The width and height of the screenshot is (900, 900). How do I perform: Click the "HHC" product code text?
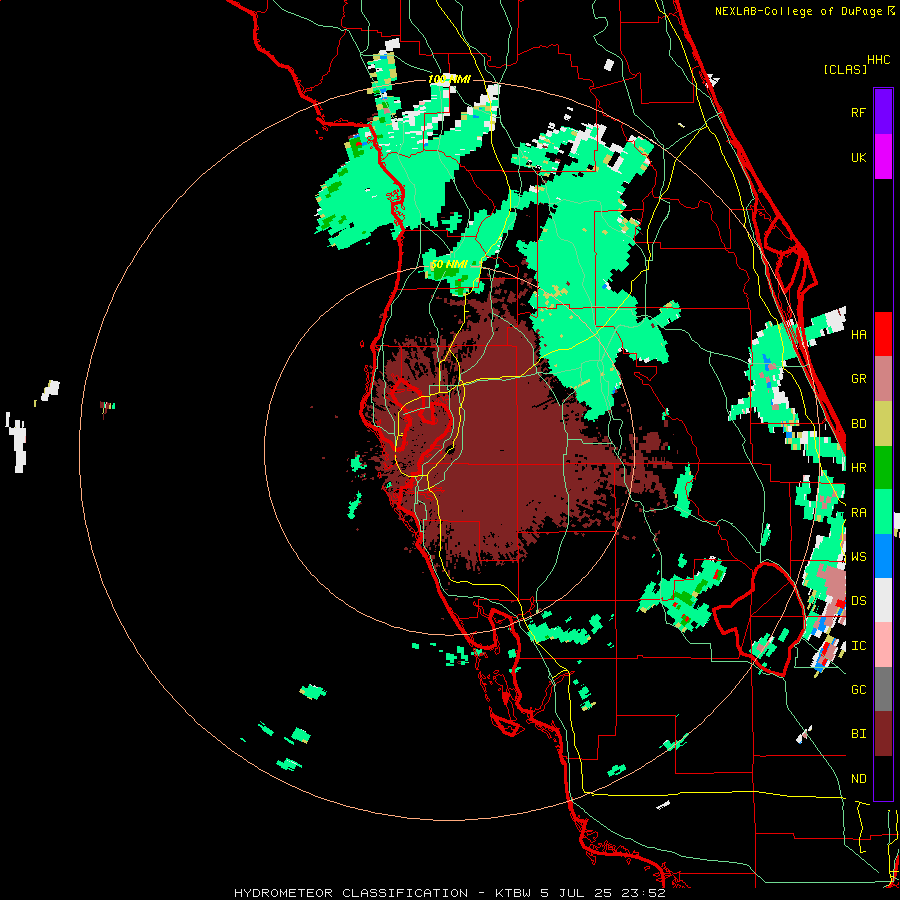[x=879, y=60]
